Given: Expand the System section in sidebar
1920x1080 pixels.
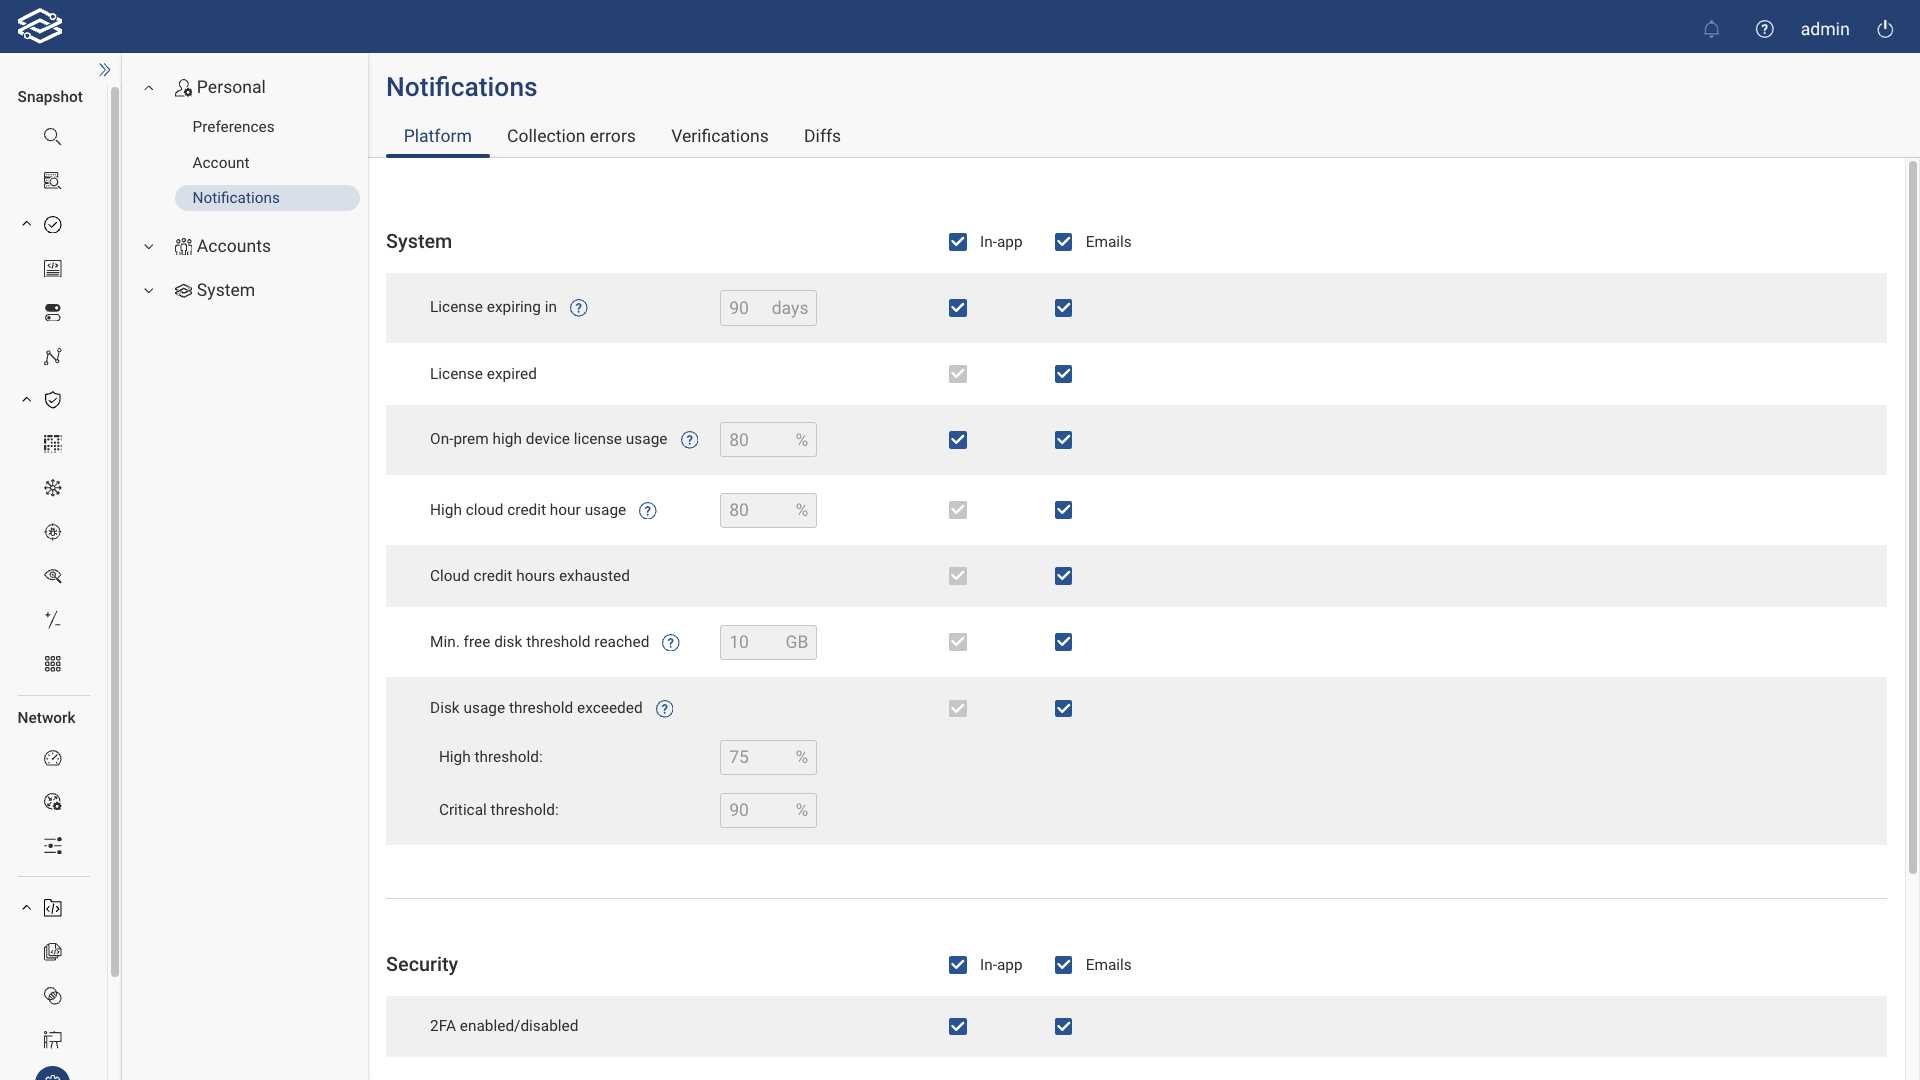Looking at the screenshot, I should point(148,290).
